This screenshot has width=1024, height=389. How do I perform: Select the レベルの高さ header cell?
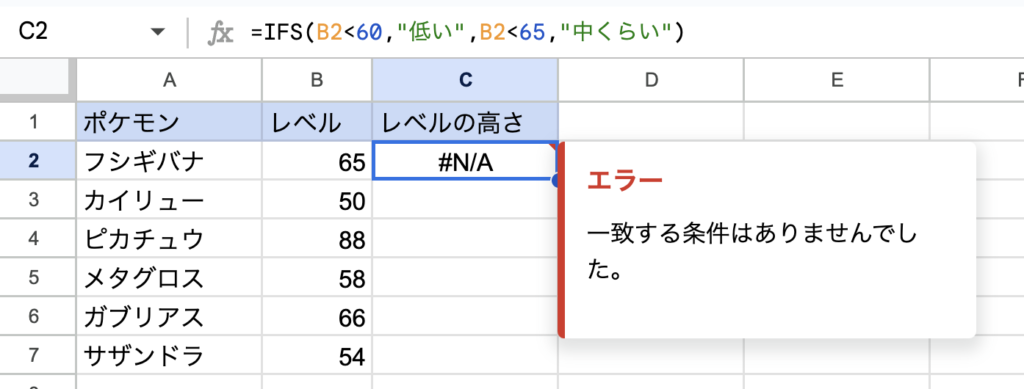click(465, 121)
